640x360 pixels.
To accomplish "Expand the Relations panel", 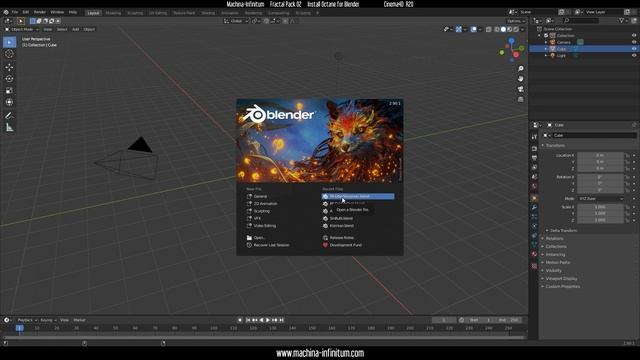I will [553, 238].
